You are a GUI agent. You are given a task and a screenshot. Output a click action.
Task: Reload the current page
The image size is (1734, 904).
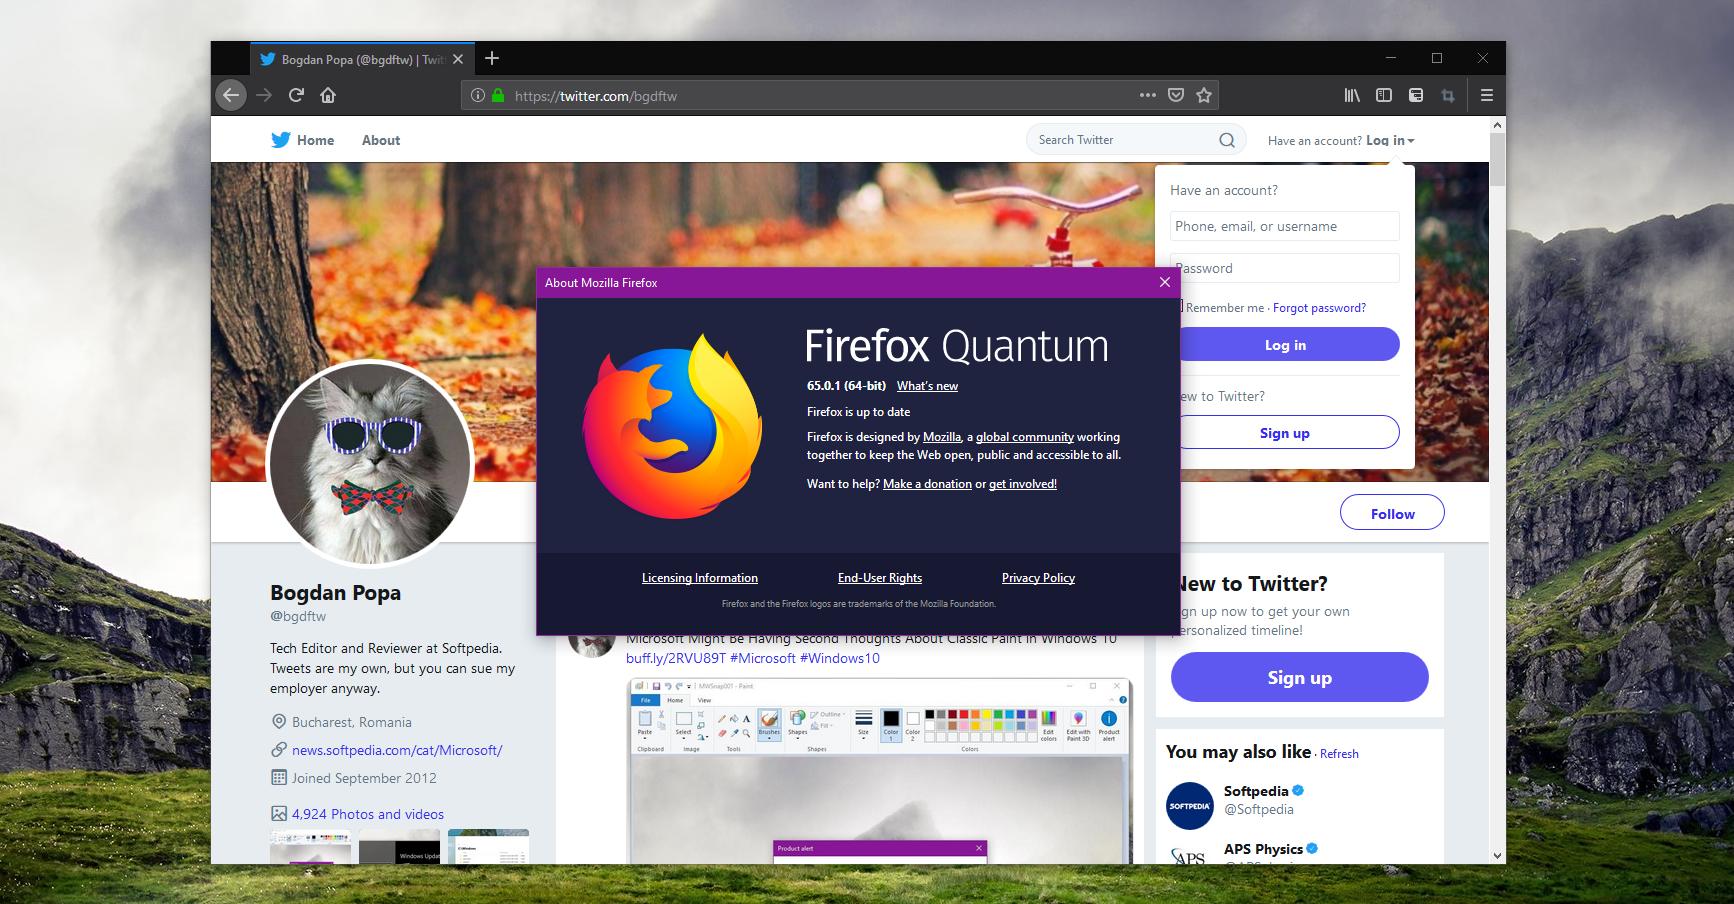coord(295,95)
